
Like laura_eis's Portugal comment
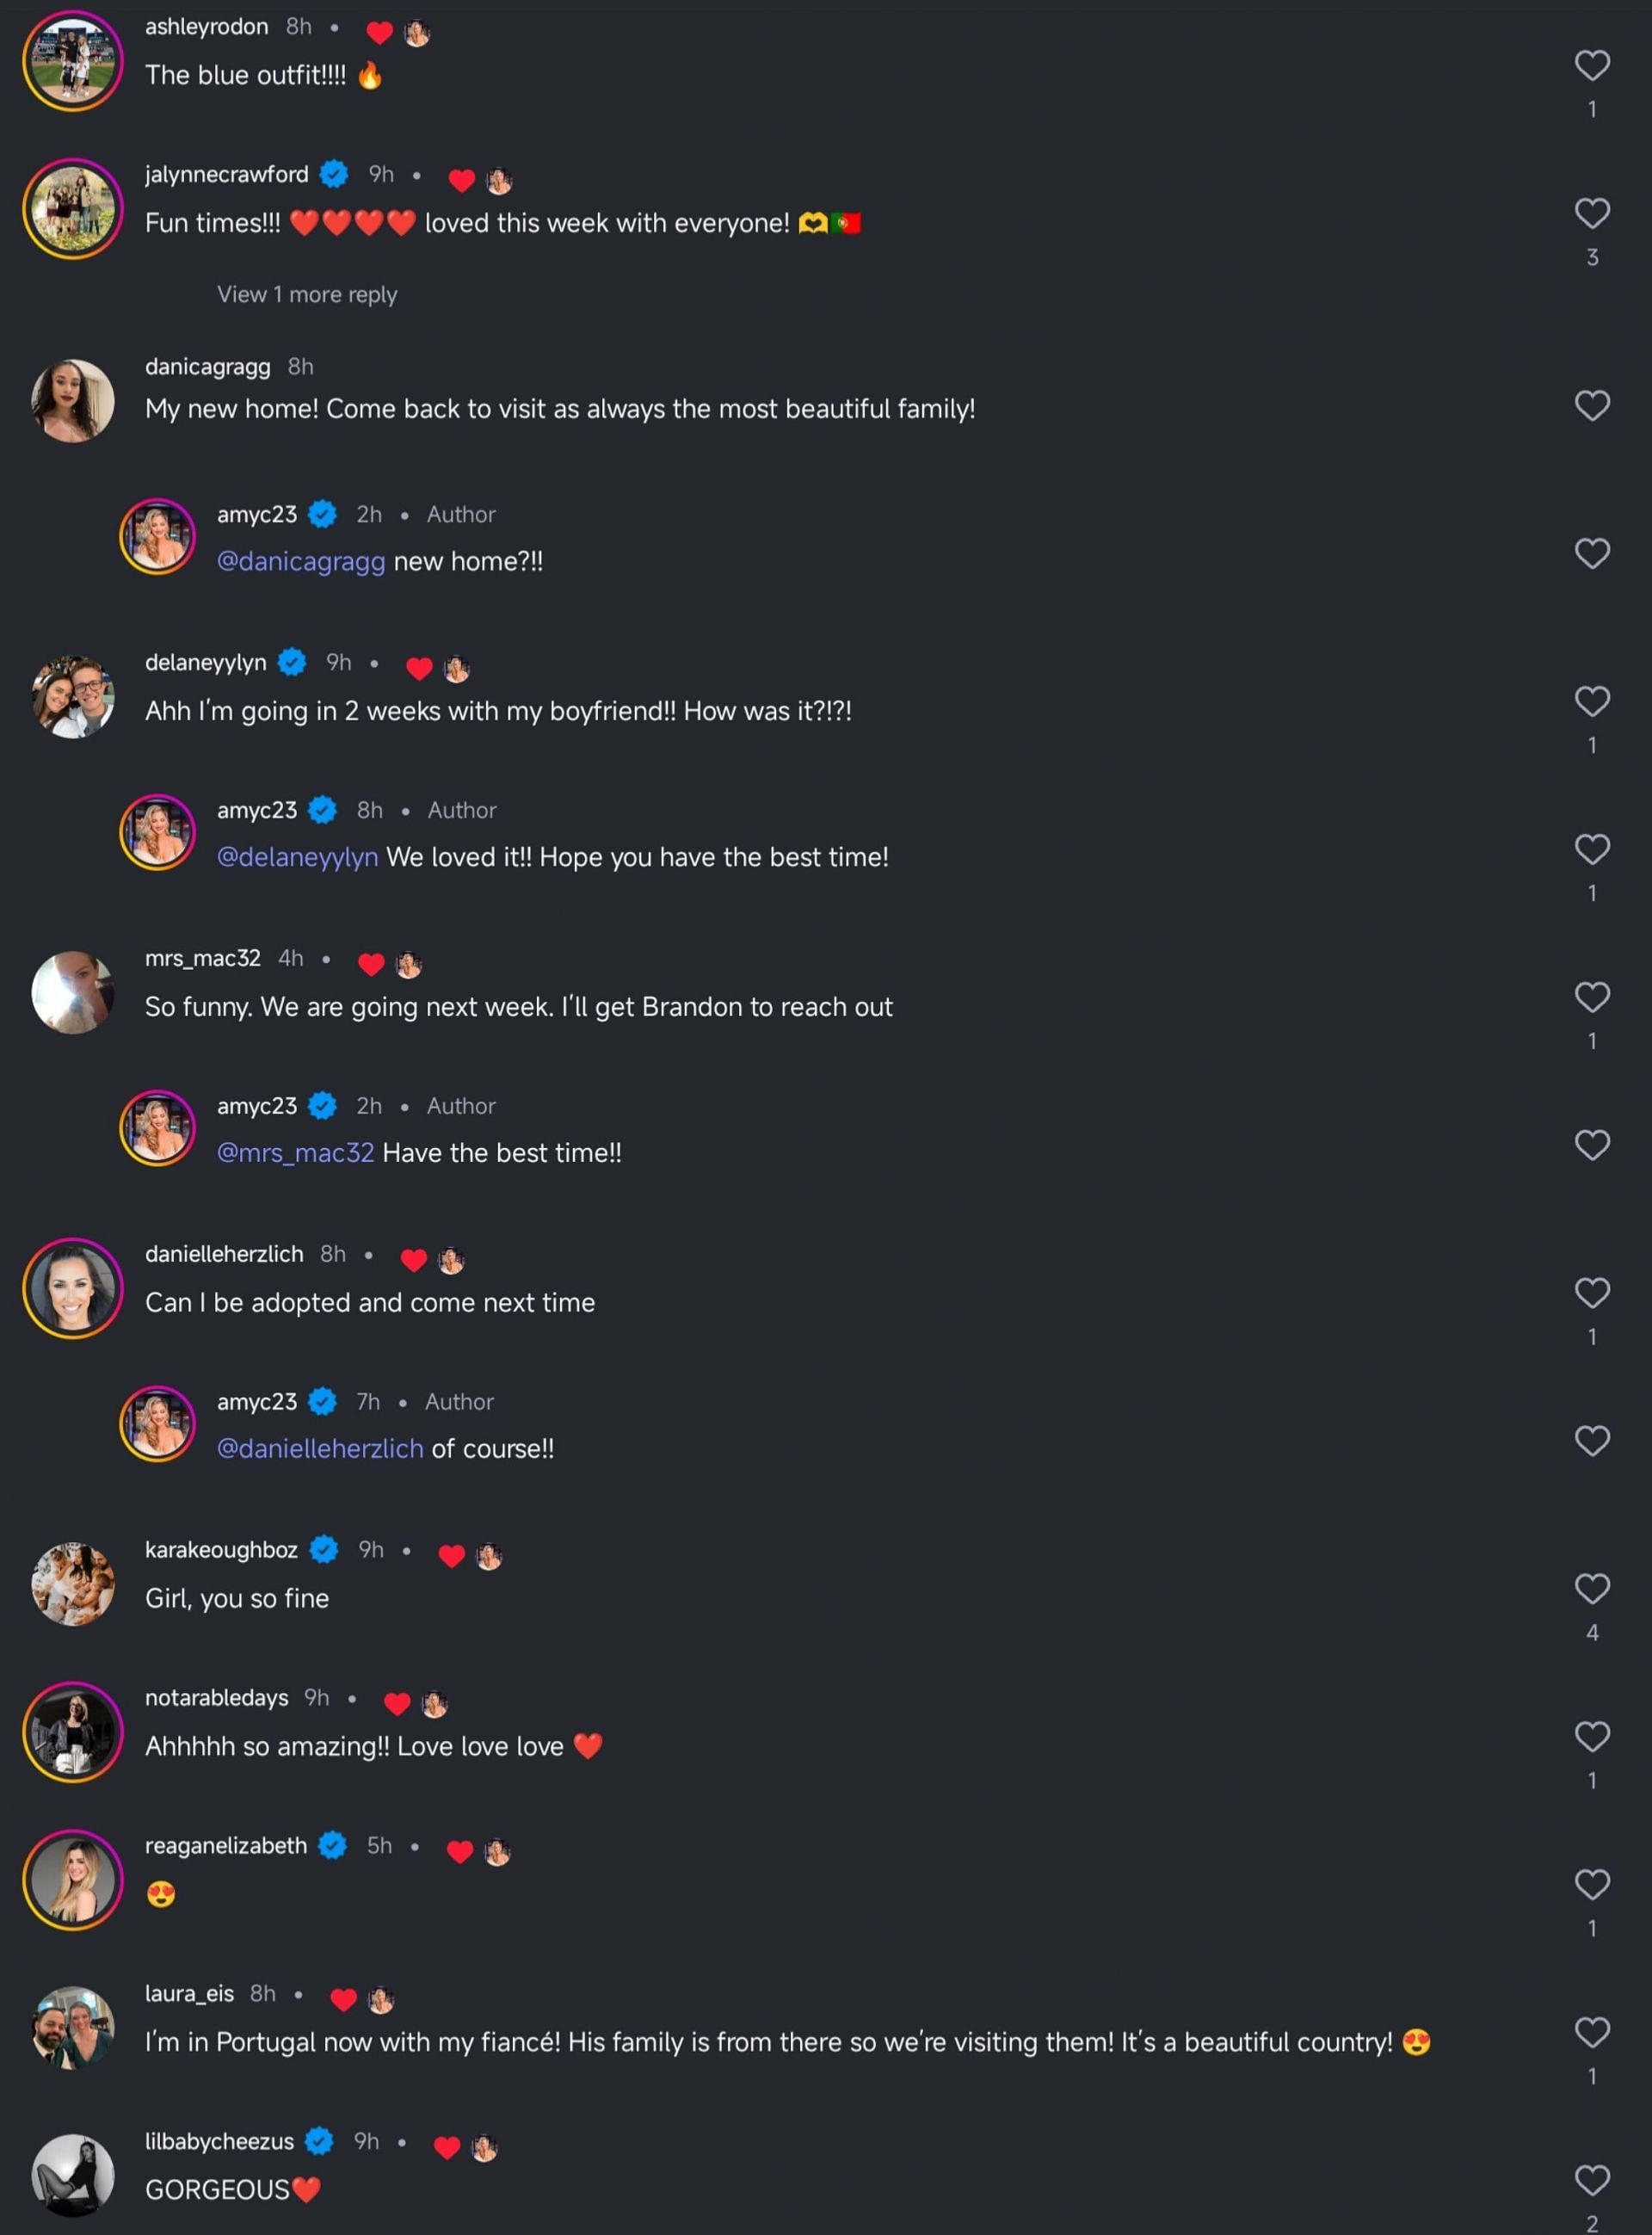coord(1591,2032)
